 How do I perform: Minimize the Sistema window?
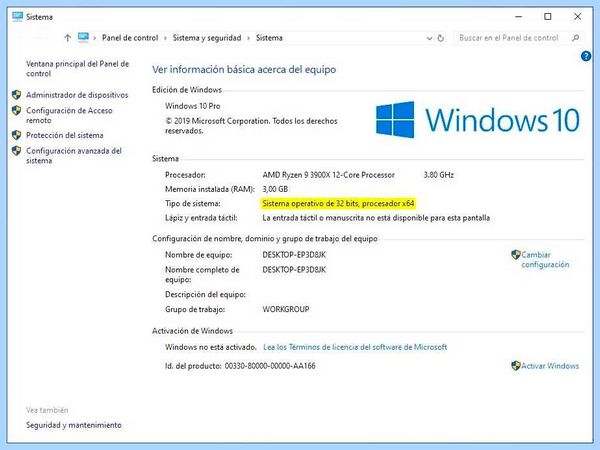[518, 16]
